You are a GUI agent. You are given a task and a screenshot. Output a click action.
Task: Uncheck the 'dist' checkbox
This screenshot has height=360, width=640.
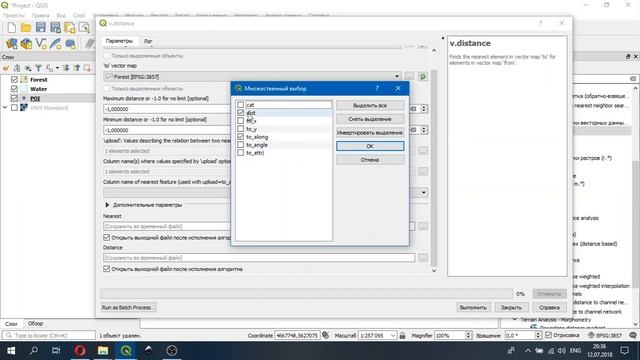[240, 113]
